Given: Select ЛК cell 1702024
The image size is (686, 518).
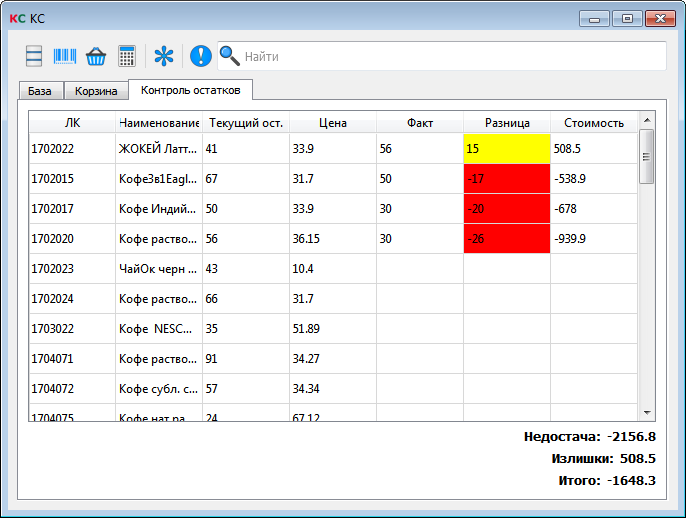Looking at the screenshot, I should (x=72, y=298).
